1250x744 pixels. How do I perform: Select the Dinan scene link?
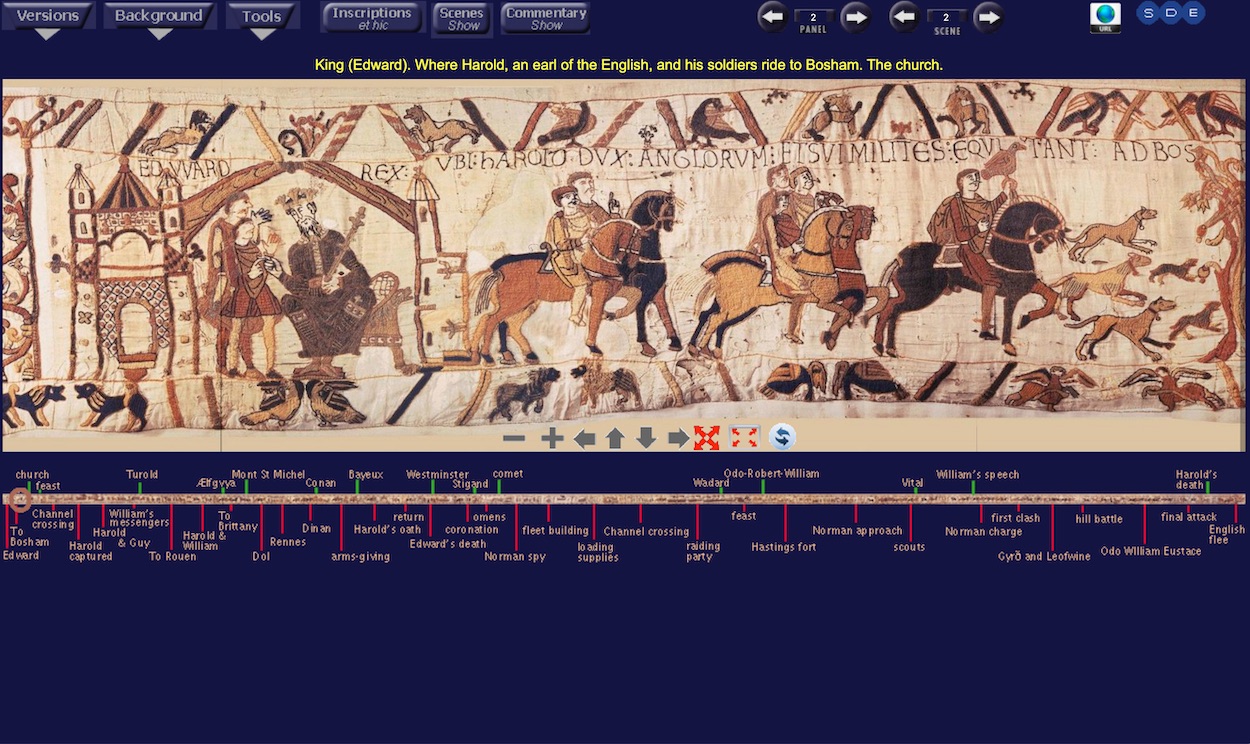tap(316, 529)
